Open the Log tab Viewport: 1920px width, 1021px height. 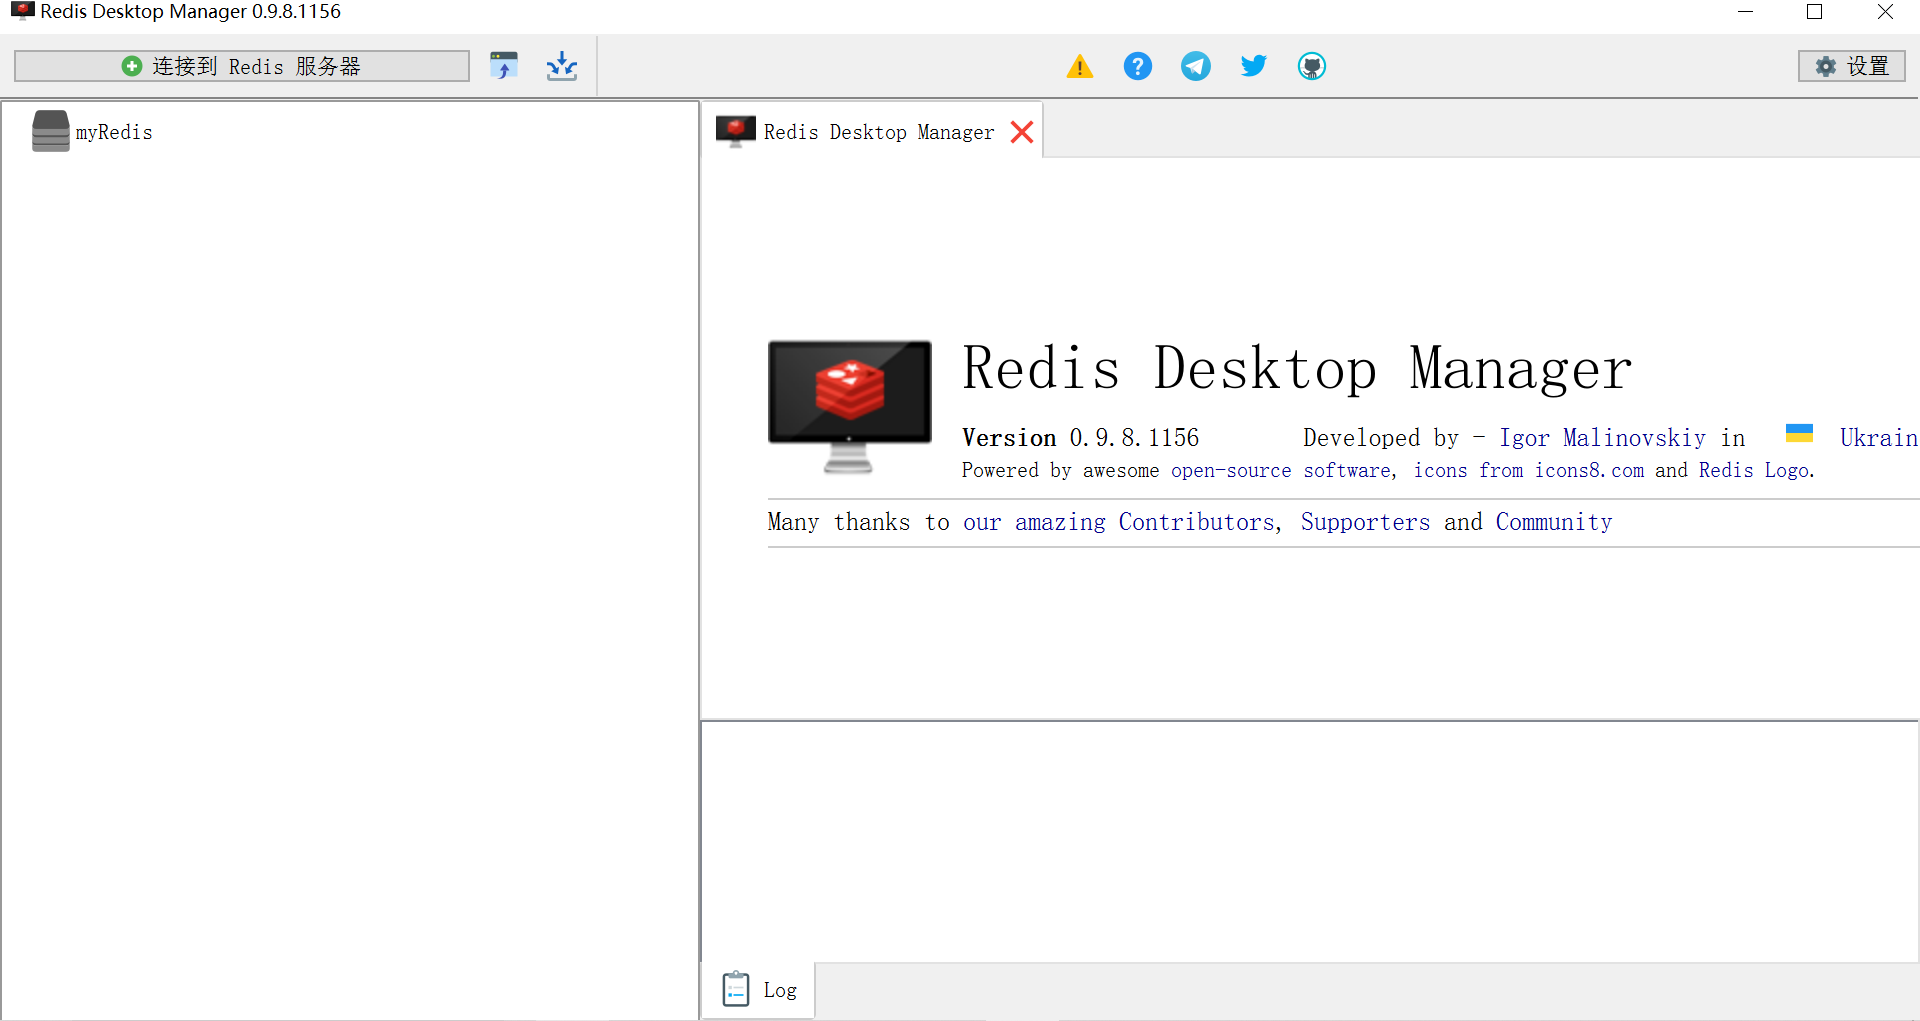(x=760, y=990)
